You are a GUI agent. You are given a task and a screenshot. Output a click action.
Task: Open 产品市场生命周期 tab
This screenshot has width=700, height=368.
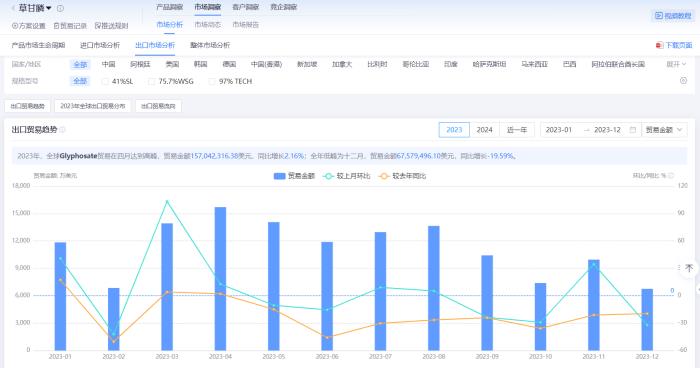tap(38, 45)
